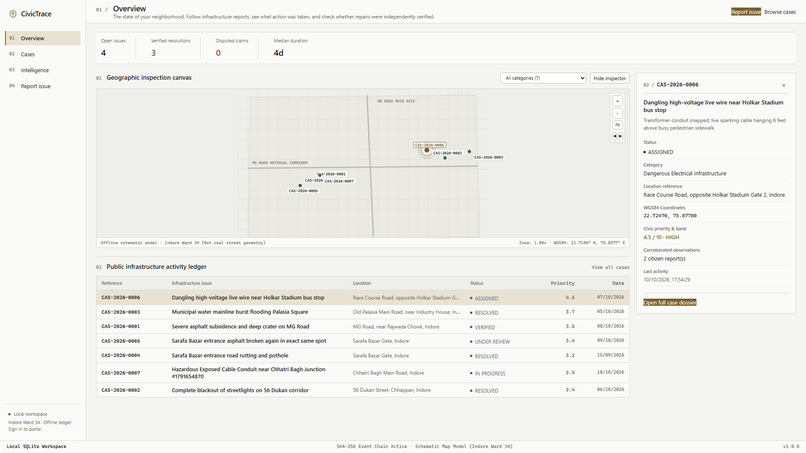The image size is (806, 453).
Task: Open the Cases navigation item
Action: (43, 54)
